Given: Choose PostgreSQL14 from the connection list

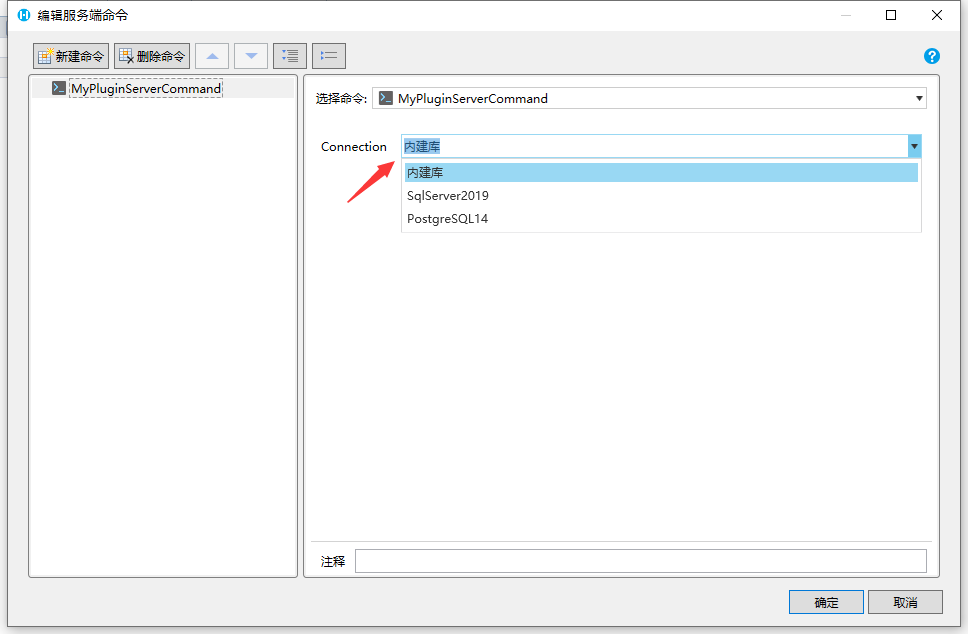Looking at the screenshot, I should [x=661, y=219].
